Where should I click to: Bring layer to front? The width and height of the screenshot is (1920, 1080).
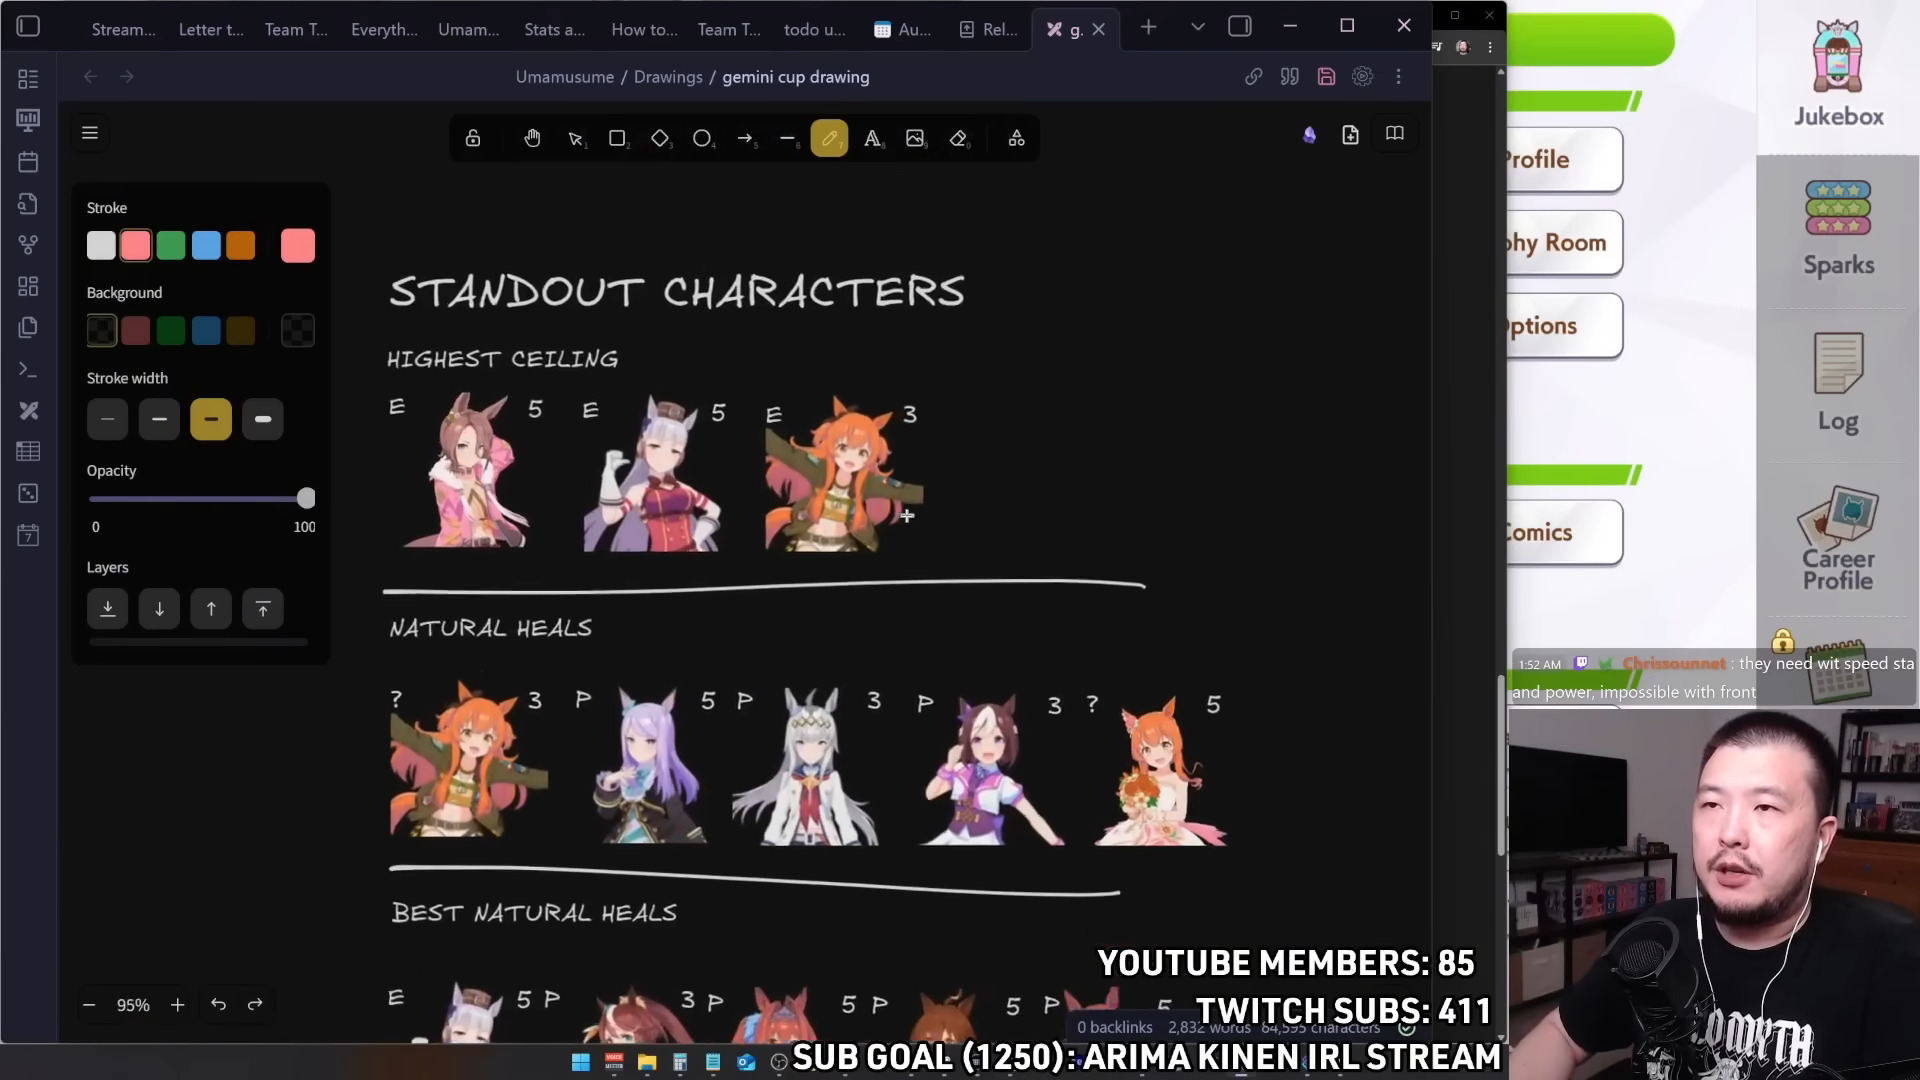(x=263, y=609)
